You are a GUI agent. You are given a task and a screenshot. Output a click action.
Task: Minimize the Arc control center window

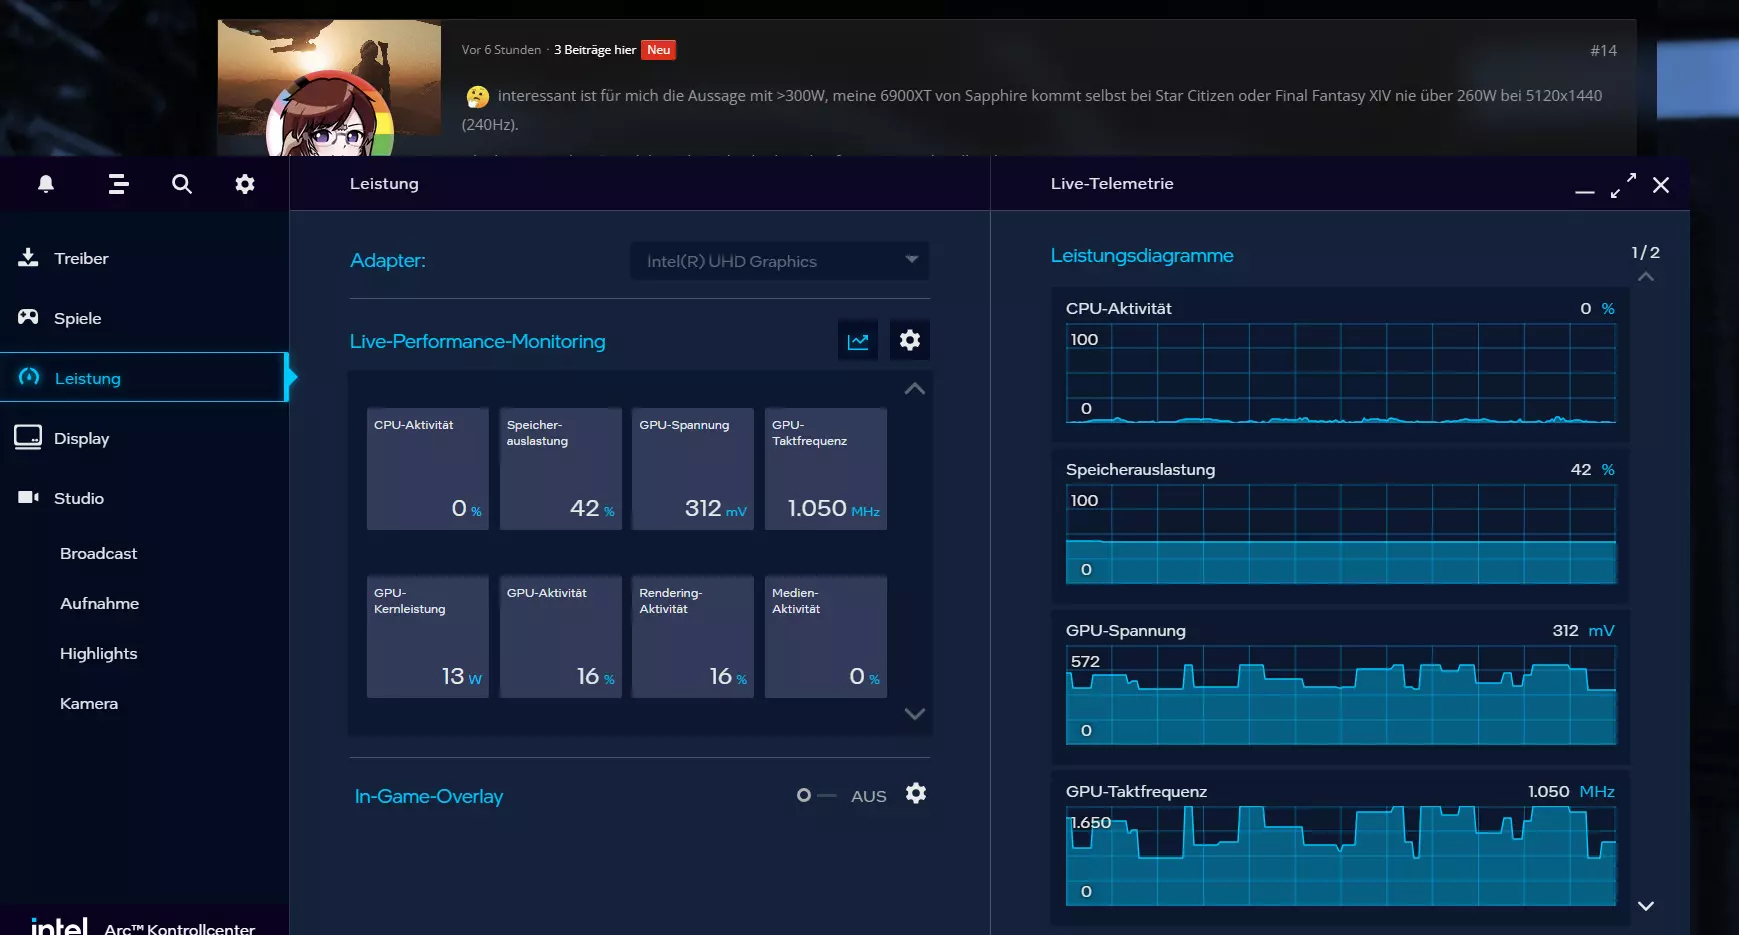[x=1585, y=190]
